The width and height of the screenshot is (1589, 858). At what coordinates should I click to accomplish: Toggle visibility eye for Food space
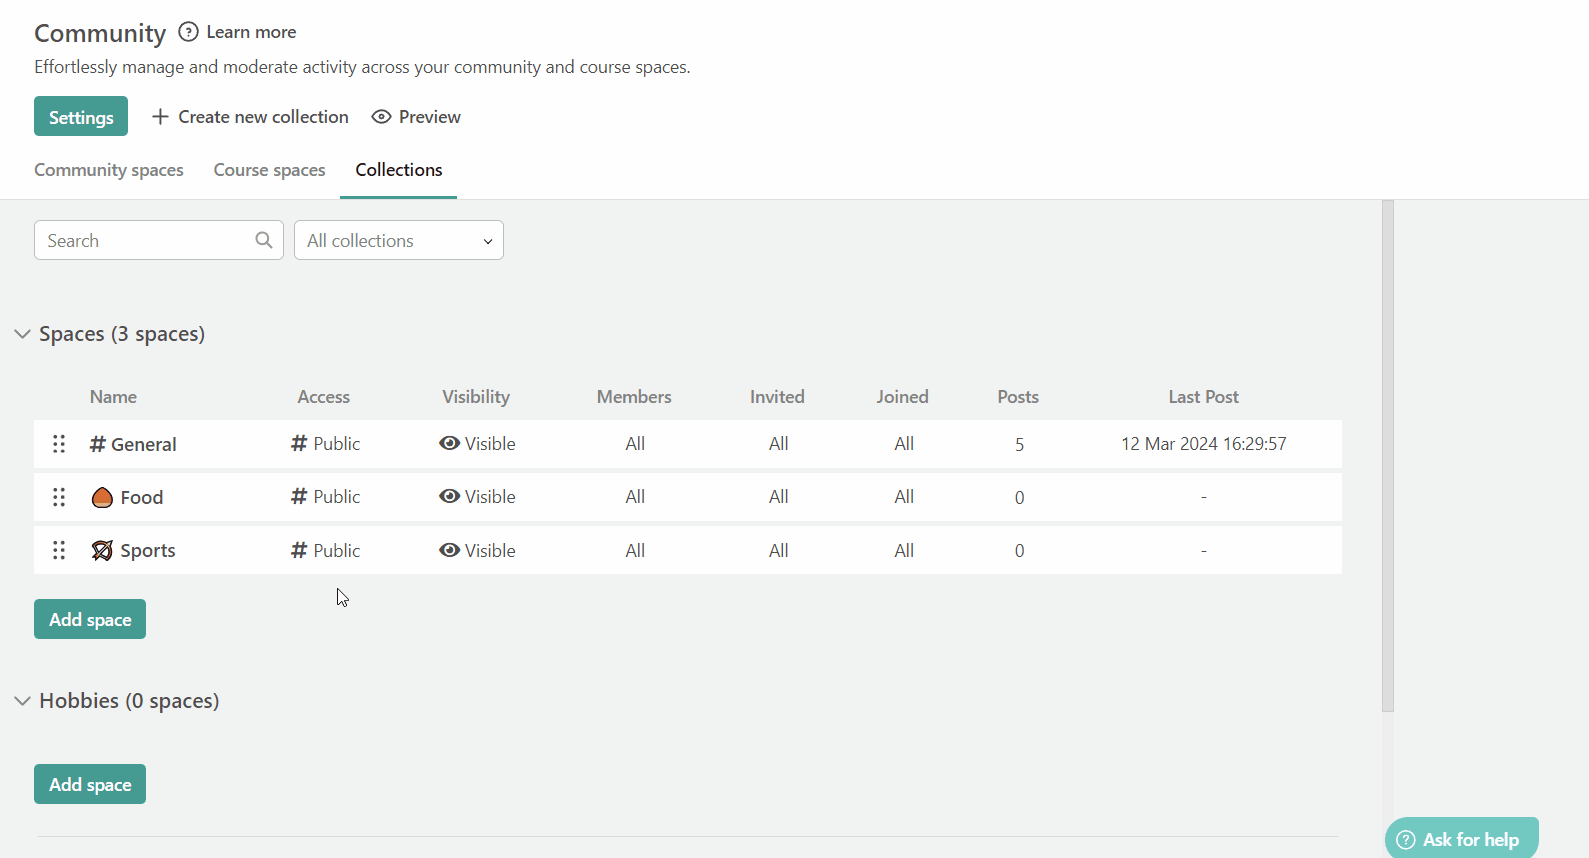(x=449, y=497)
